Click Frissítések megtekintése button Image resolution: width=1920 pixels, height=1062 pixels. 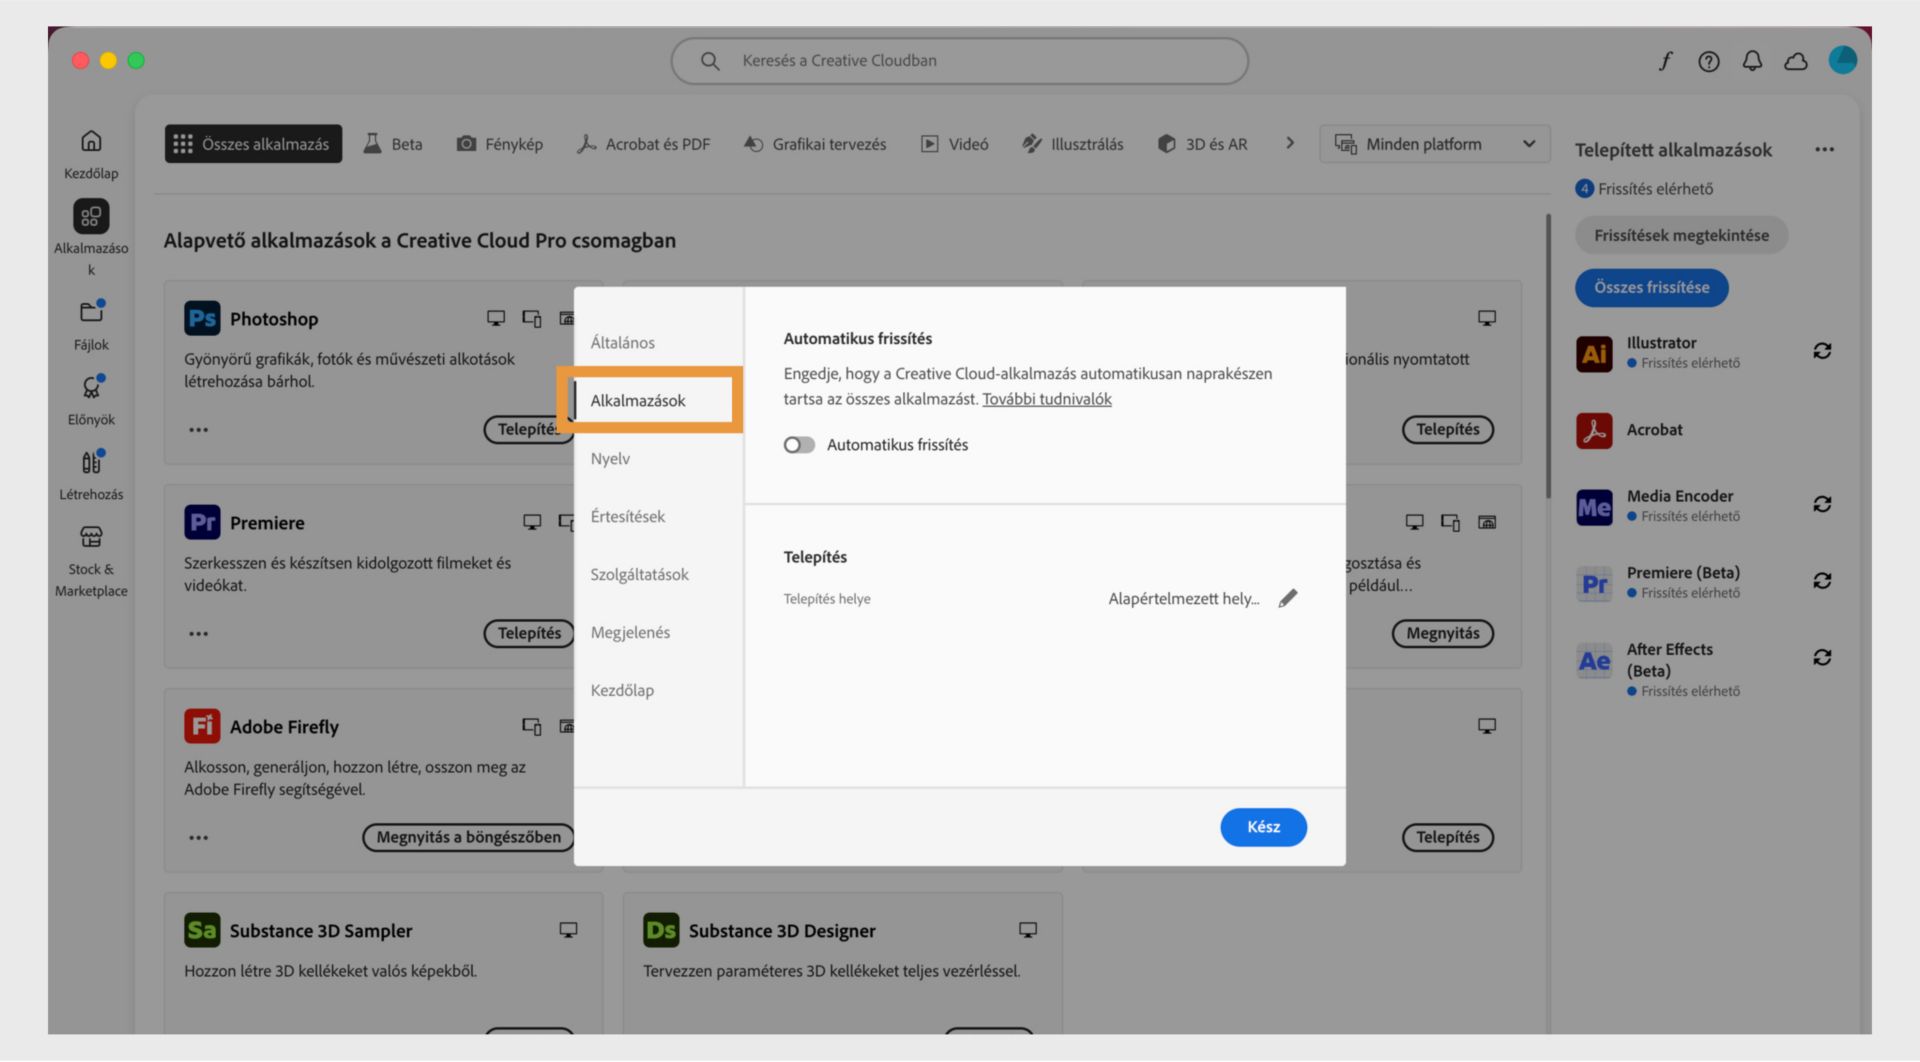point(1681,235)
